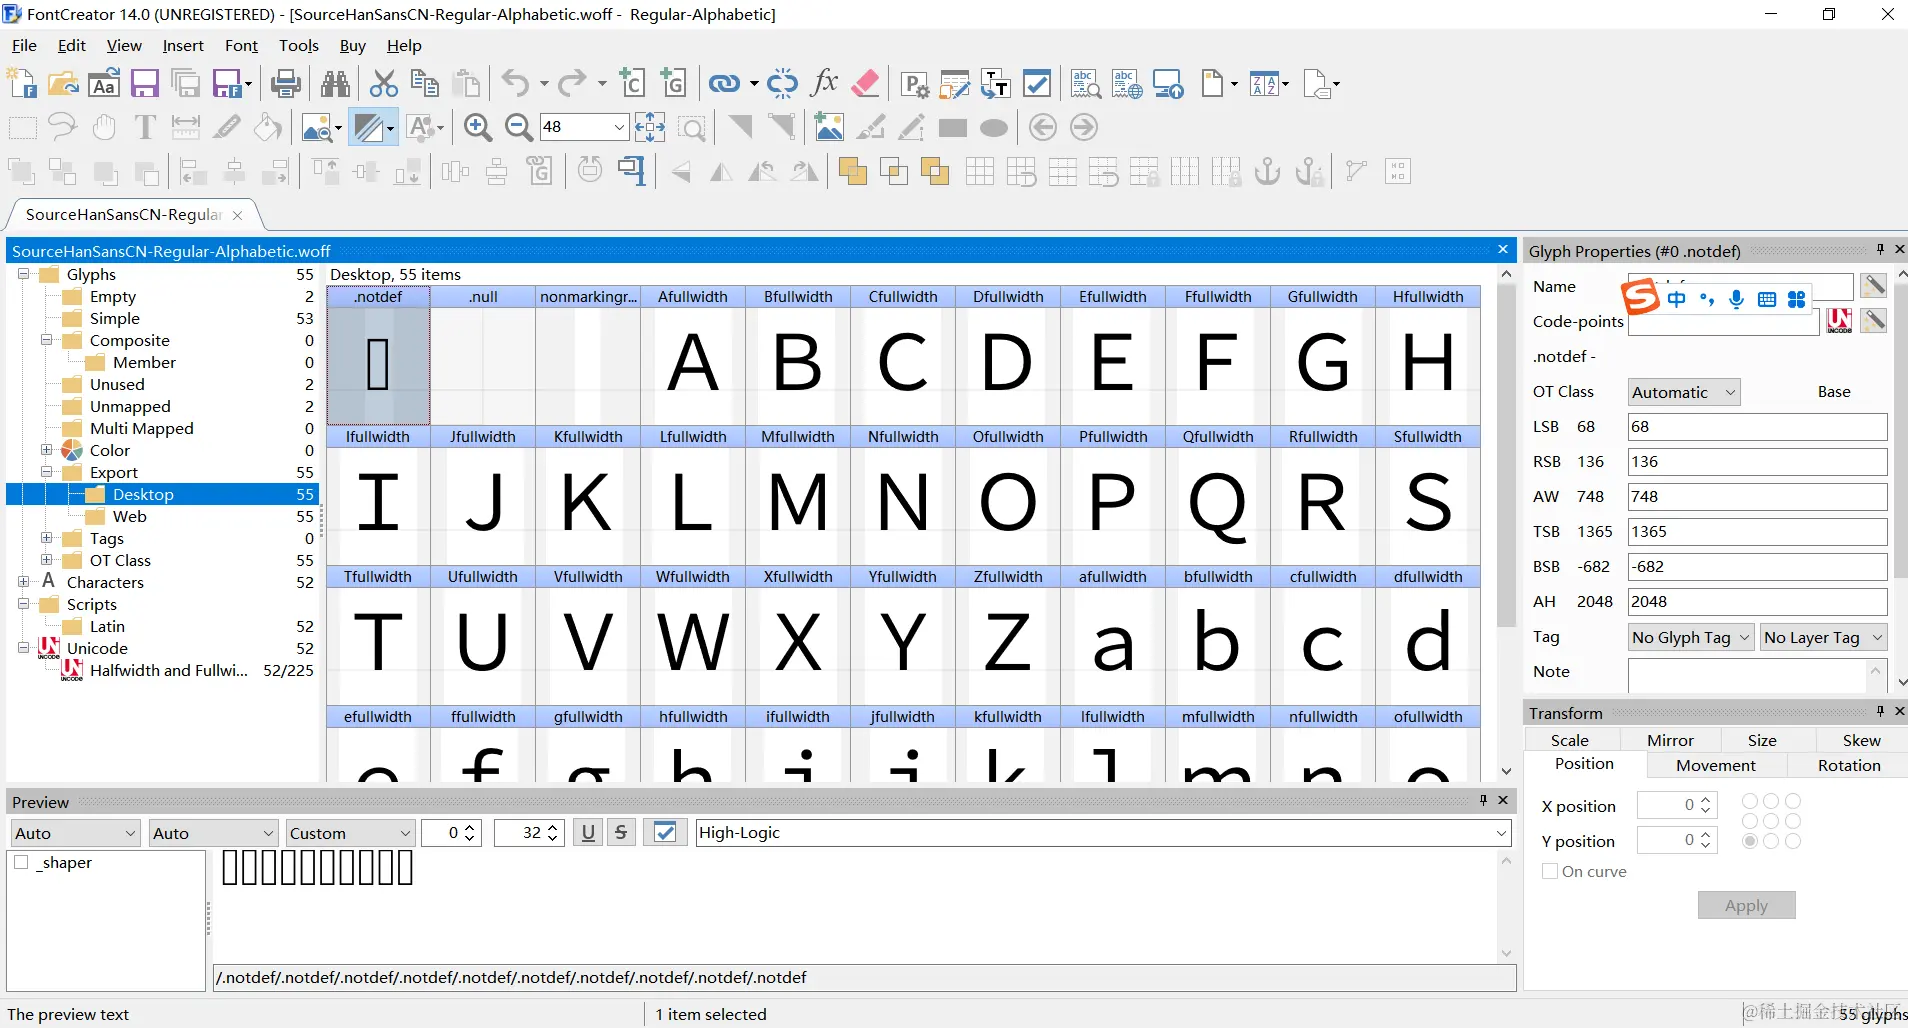Viewport: 1908px width, 1028px height.
Task: Toggle strikethrough S button in Preview
Action: (621, 832)
